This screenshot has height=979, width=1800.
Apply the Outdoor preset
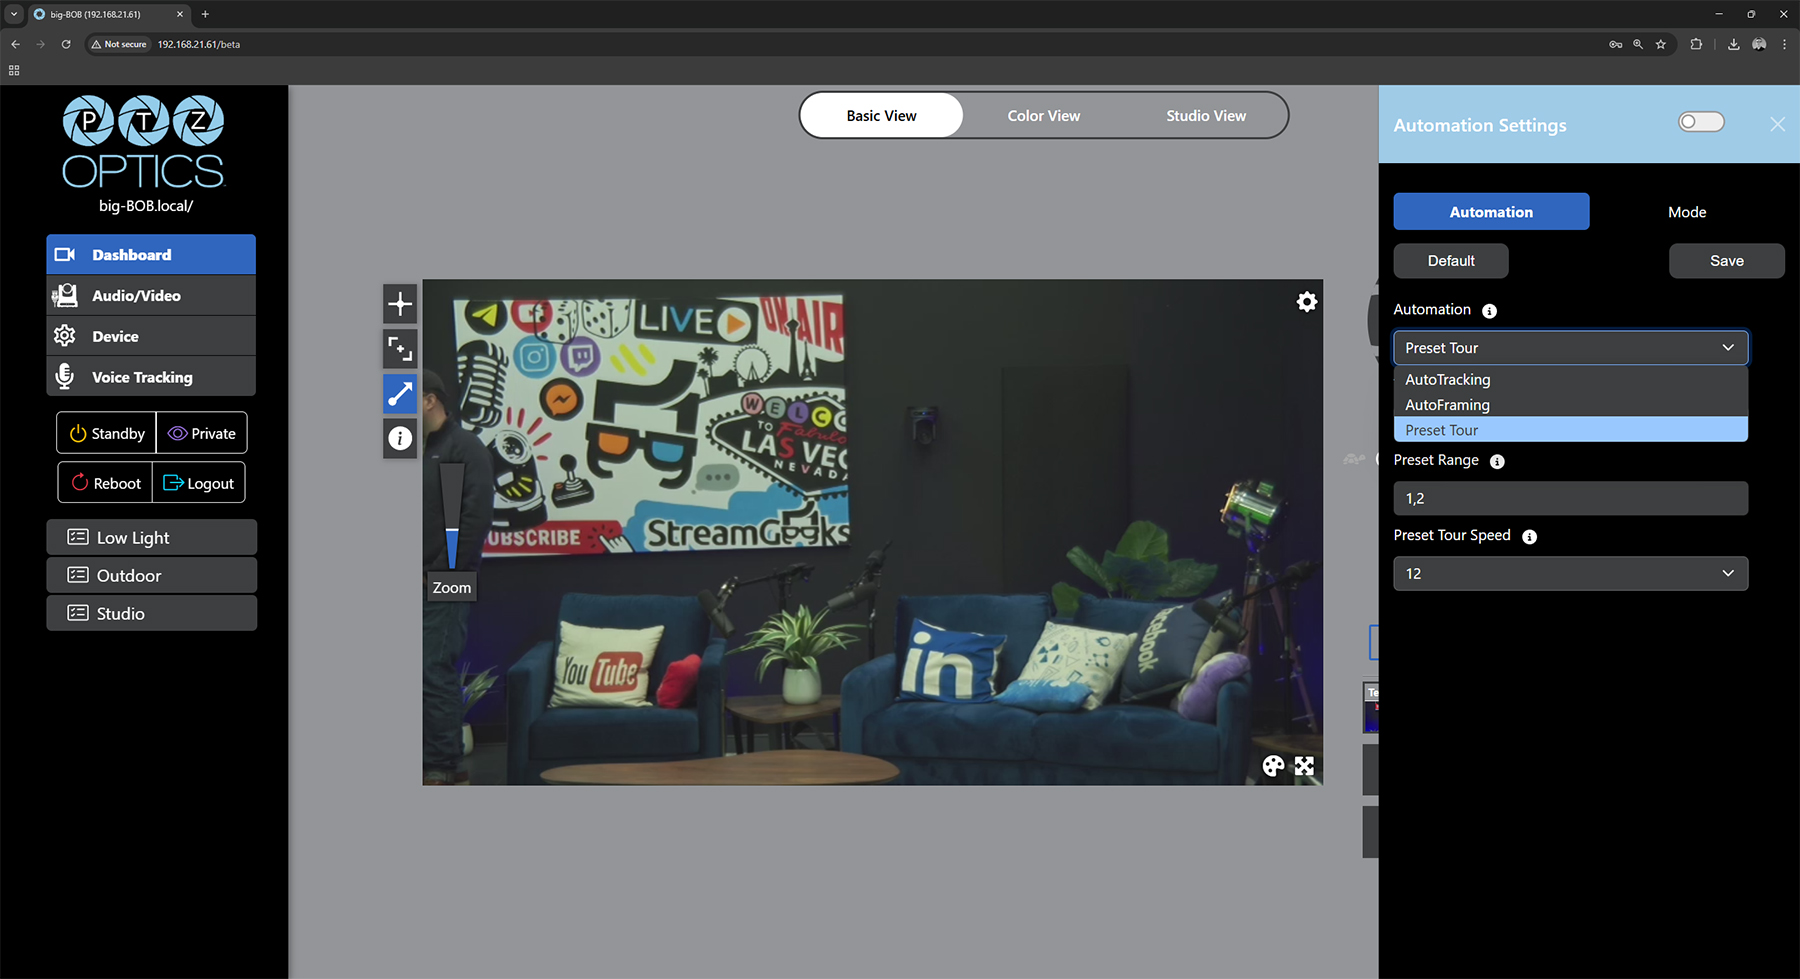tap(151, 575)
